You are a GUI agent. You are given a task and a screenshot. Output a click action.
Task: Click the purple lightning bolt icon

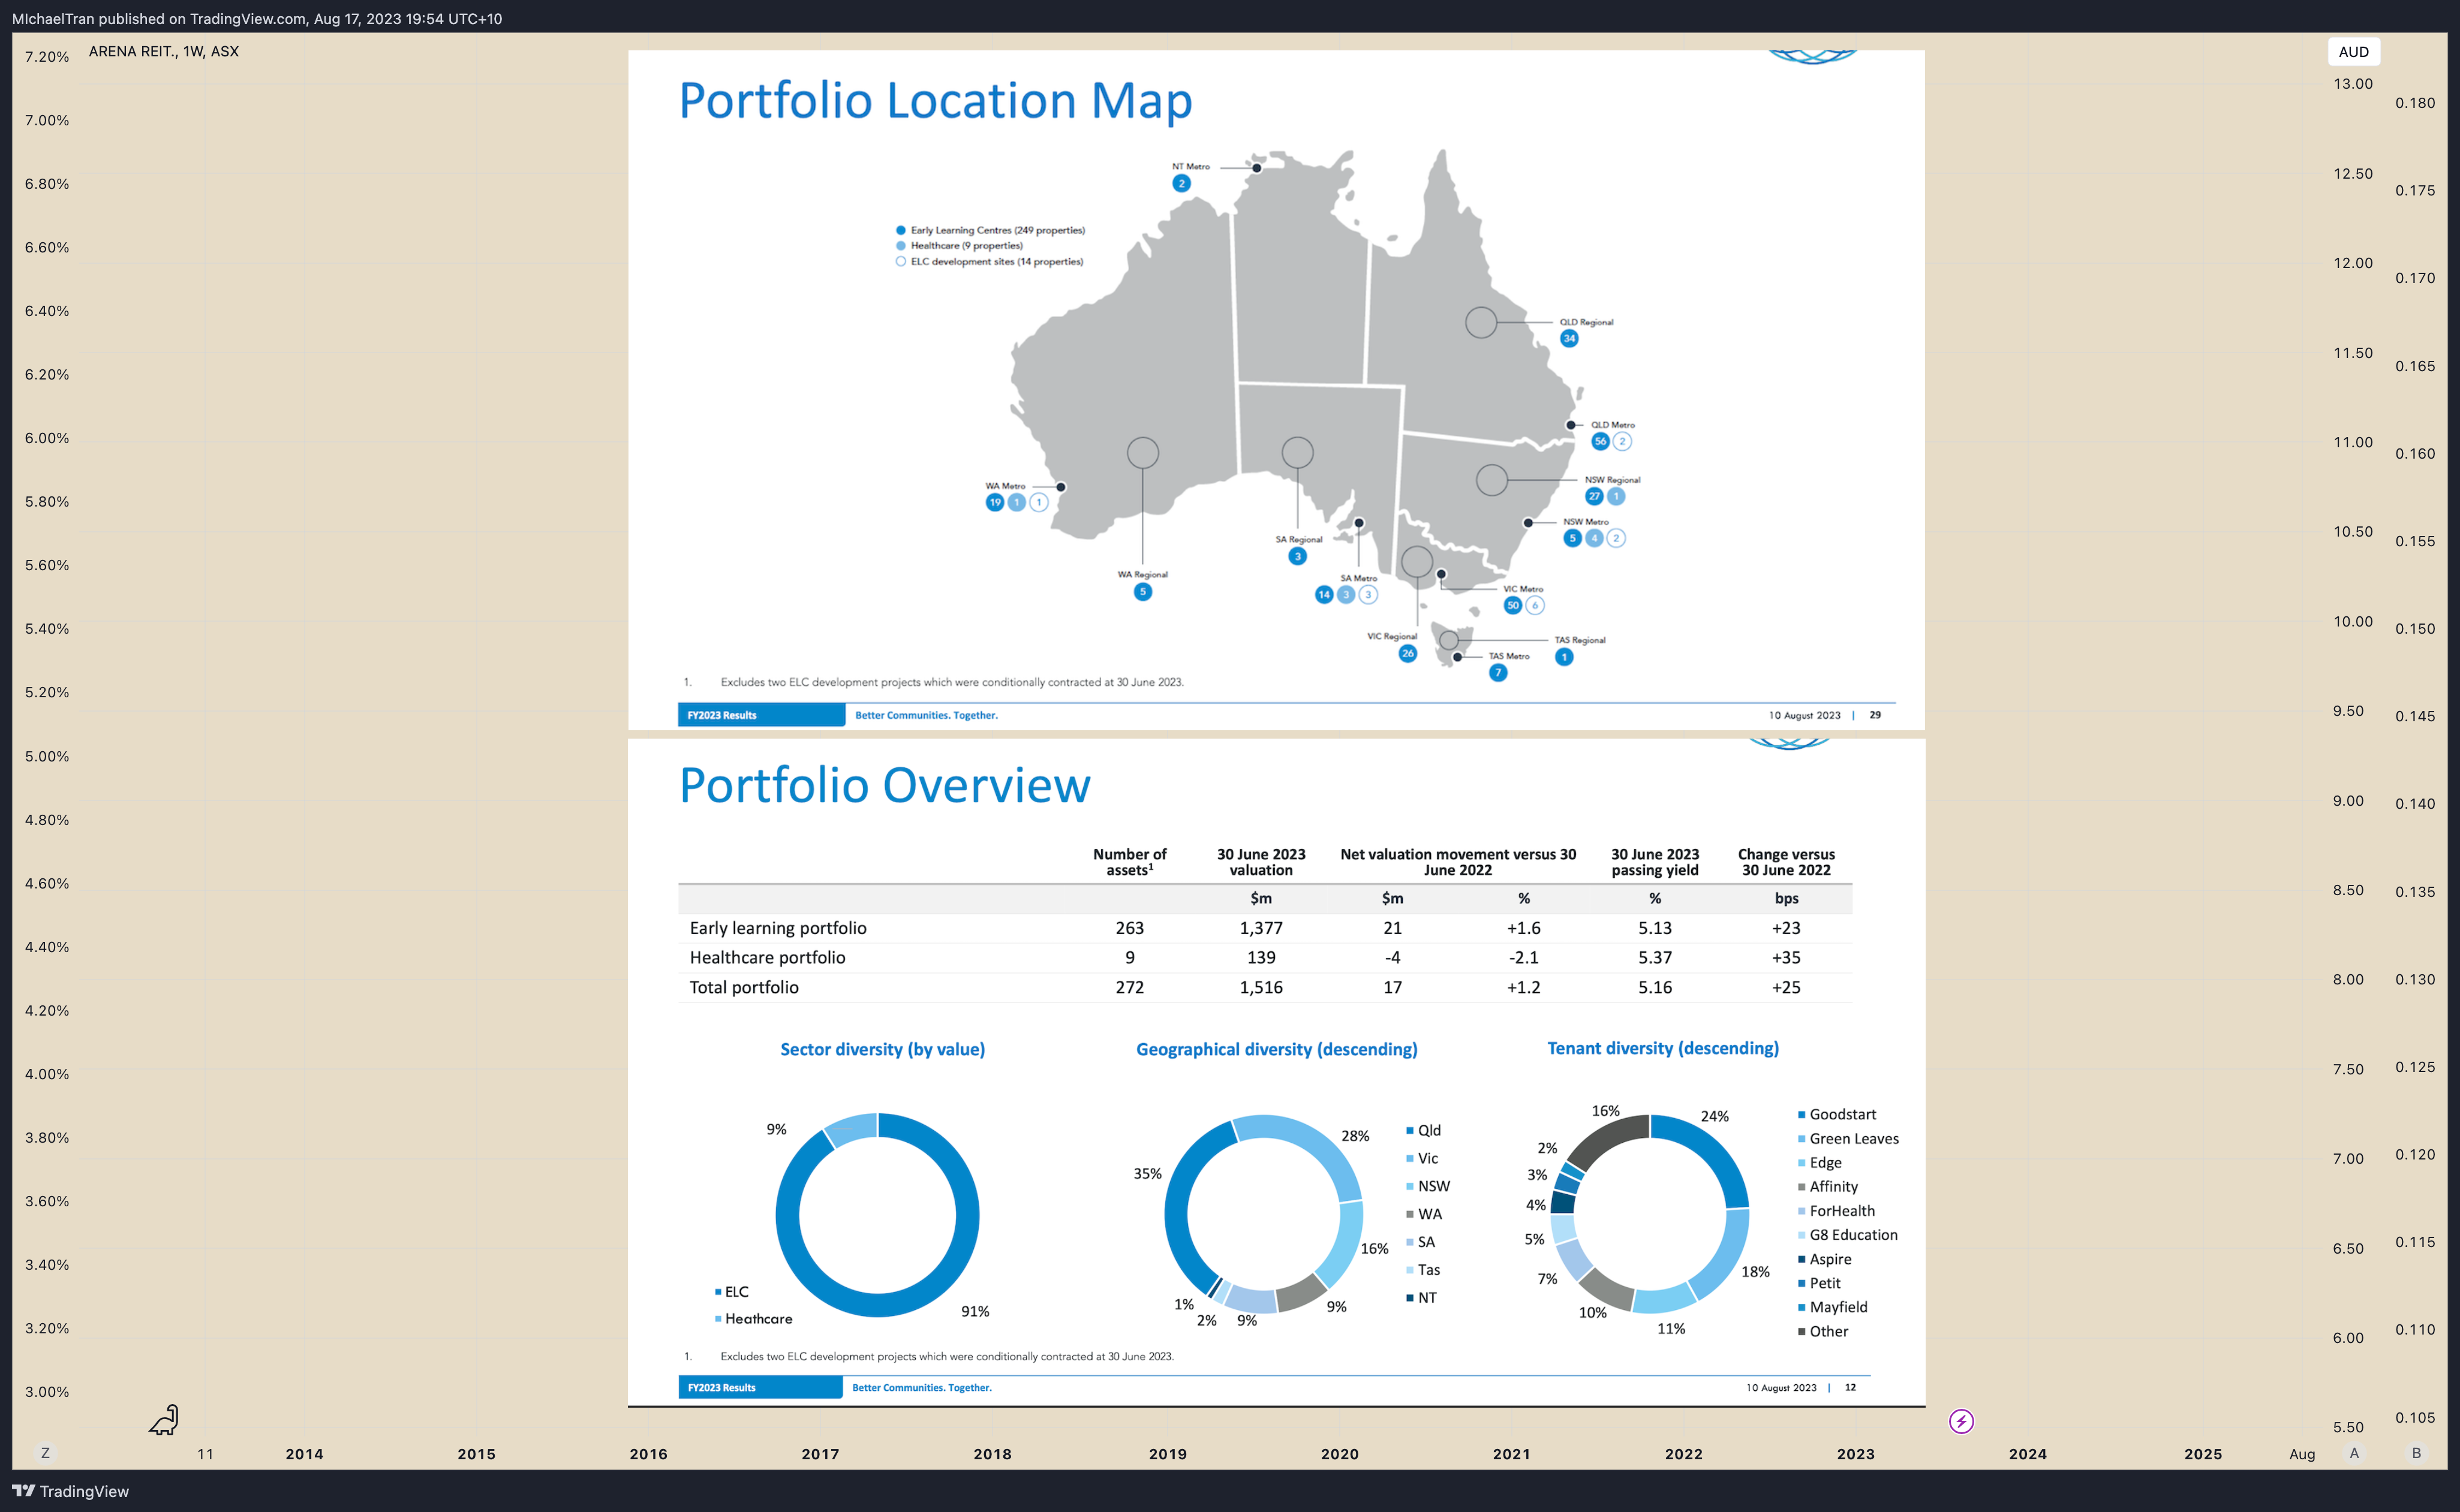click(1961, 1421)
